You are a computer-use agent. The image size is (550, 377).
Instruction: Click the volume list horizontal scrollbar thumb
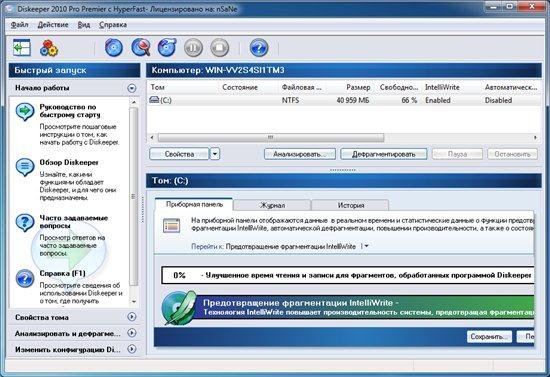click(270, 137)
